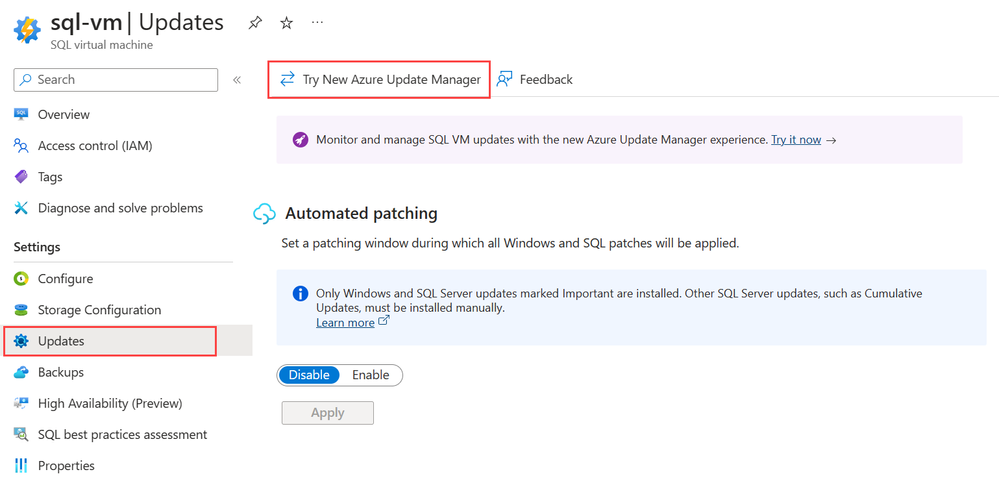Click Try New Azure Update Manager

[x=379, y=80]
